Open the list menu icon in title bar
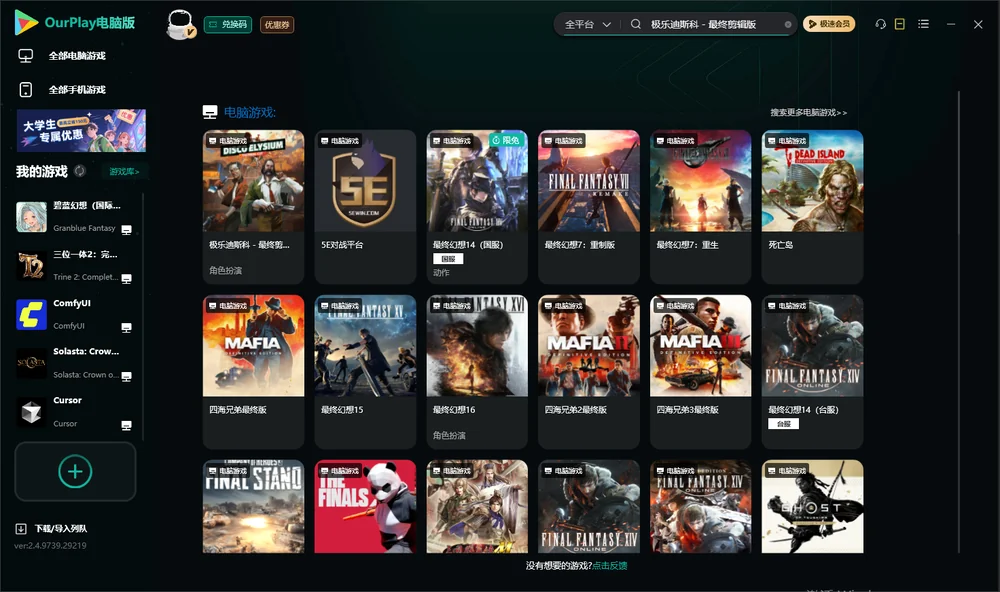 click(x=923, y=24)
